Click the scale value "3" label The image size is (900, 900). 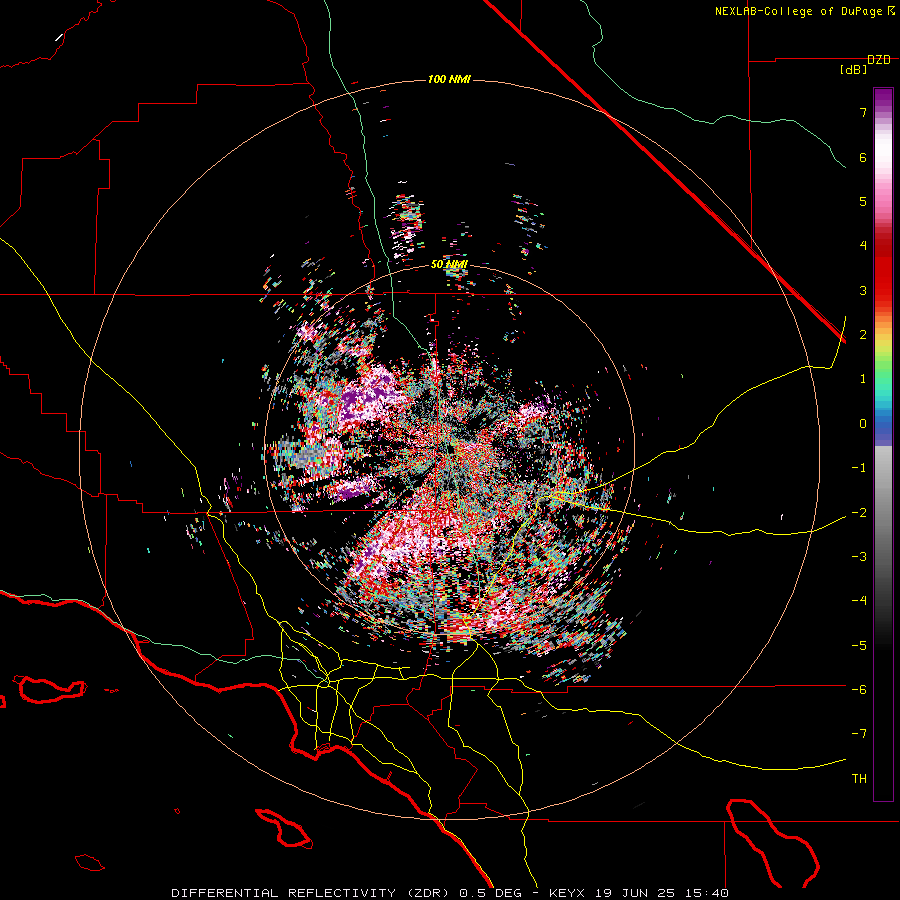point(863,290)
